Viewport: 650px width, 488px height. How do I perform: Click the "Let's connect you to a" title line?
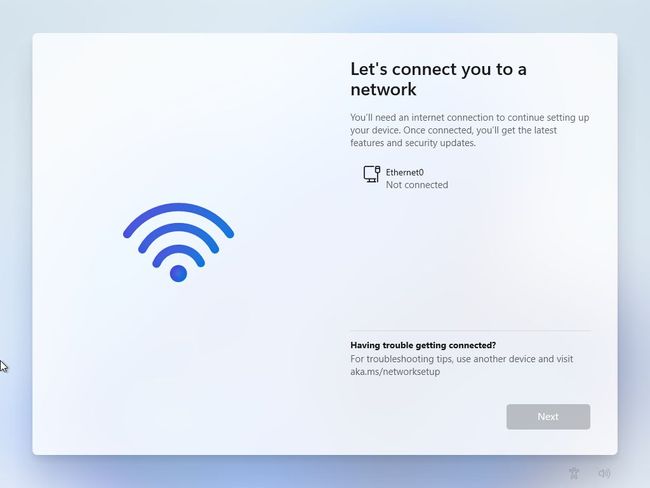pyautogui.click(x=438, y=69)
